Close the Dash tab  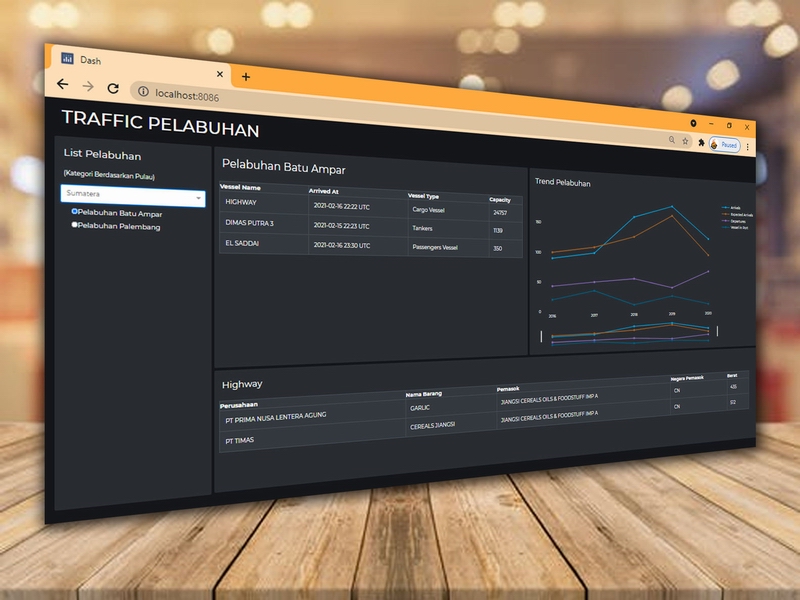click(220, 74)
